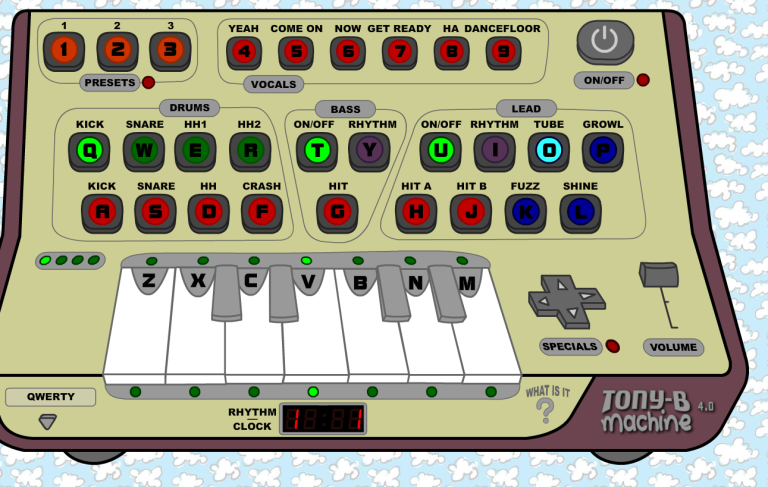Select preset 1
Viewport: 768px width, 487px height.
pos(64,49)
